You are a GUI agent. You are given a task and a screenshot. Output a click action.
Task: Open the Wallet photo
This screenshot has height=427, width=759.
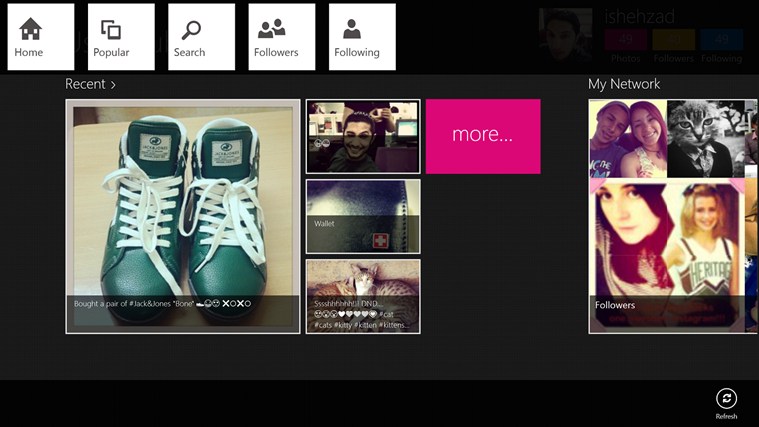[x=363, y=216]
